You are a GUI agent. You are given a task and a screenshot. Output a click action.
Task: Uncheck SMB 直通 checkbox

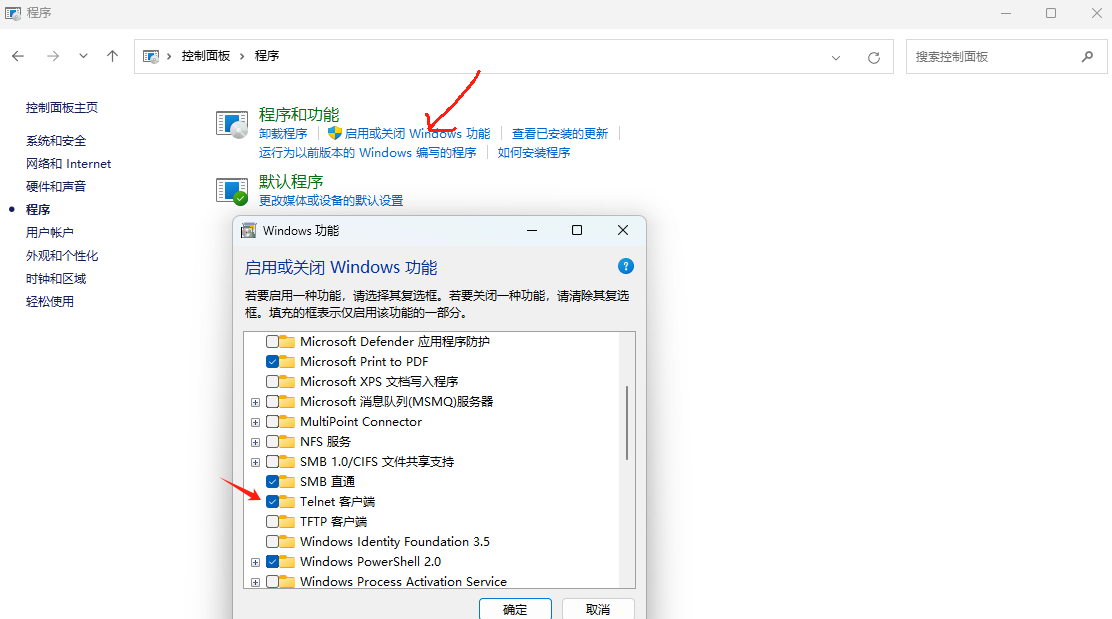pos(272,481)
